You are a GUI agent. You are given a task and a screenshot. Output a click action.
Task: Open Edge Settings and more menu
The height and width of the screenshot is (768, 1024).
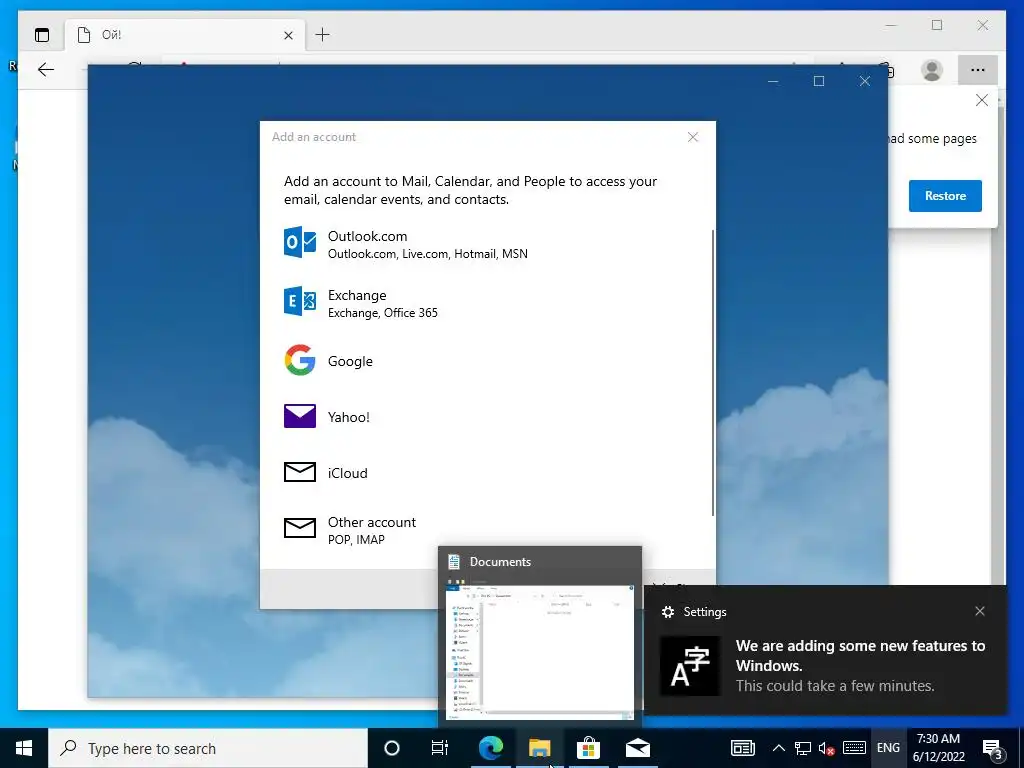click(x=977, y=70)
